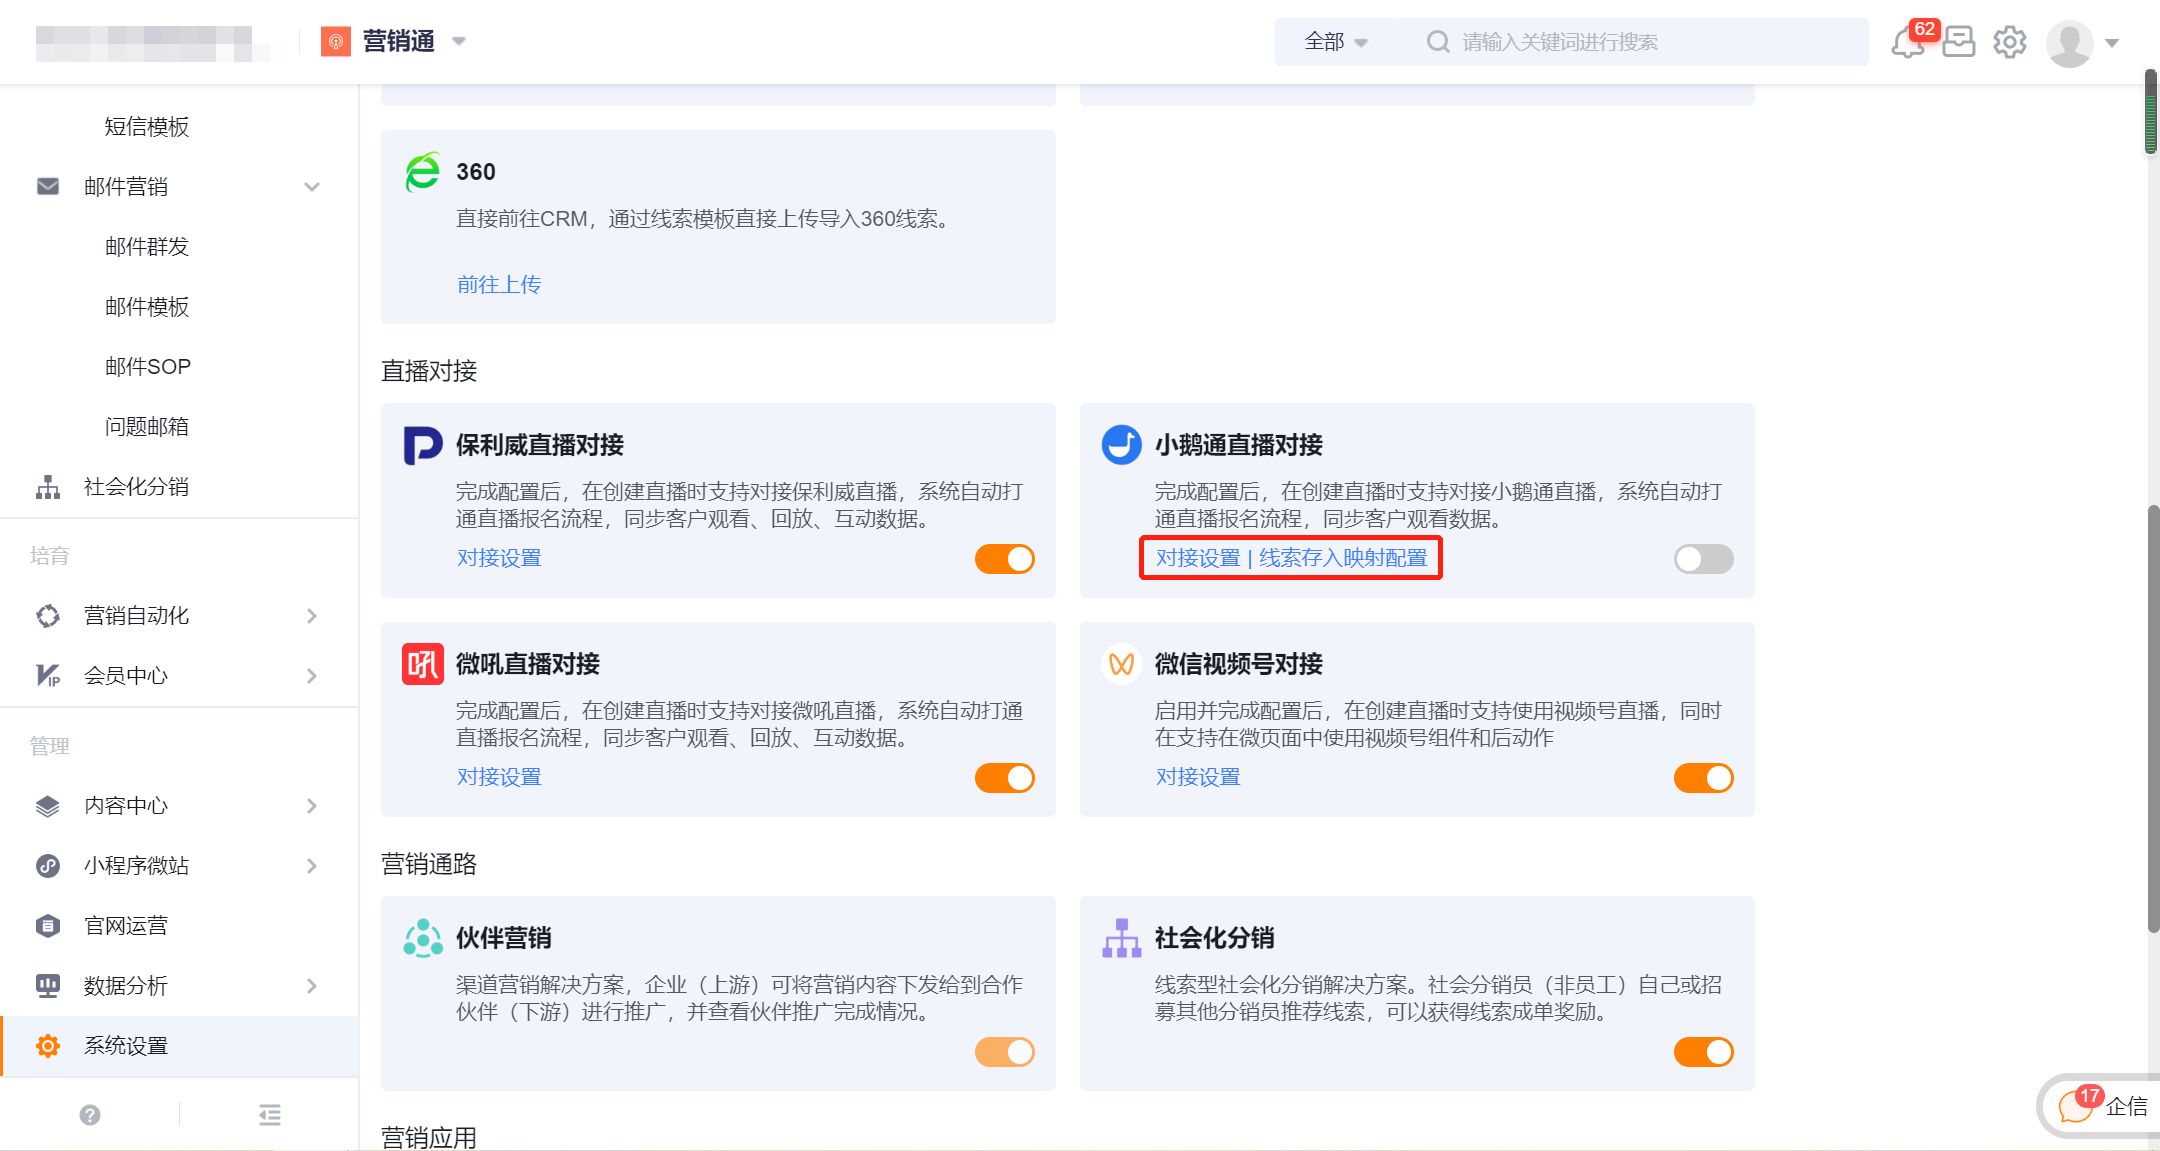Open the 企信 chat bubble with 17 badge
Viewport: 2160px width, 1151px height.
coord(2100,1106)
